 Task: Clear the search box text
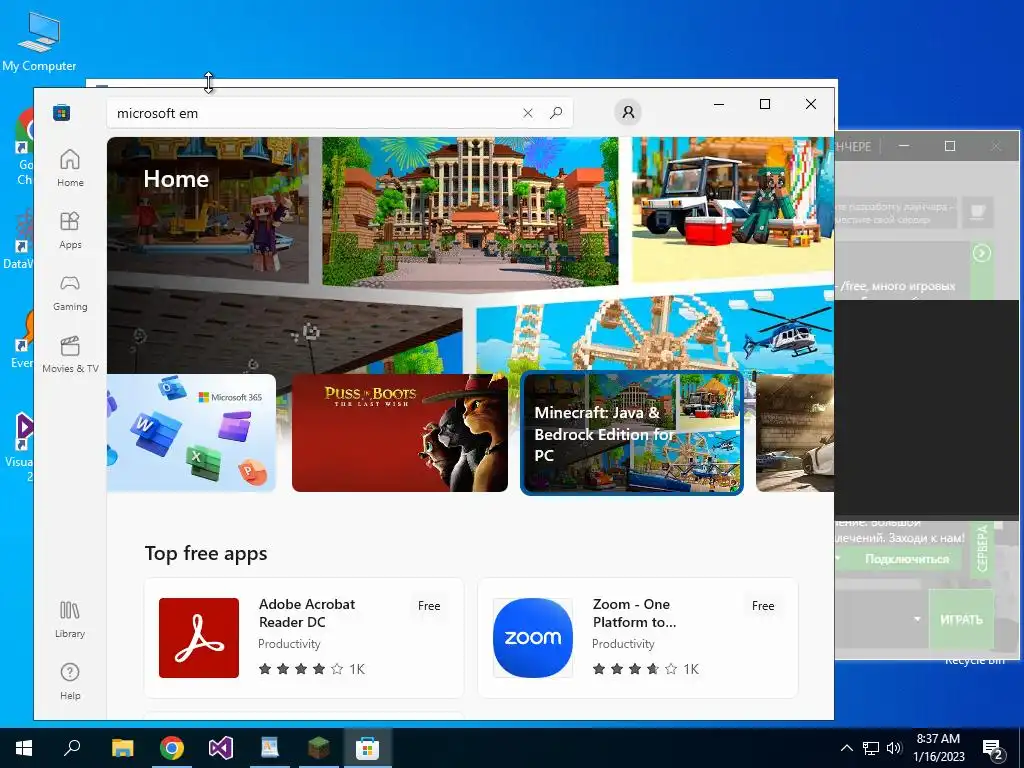pos(528,113)
